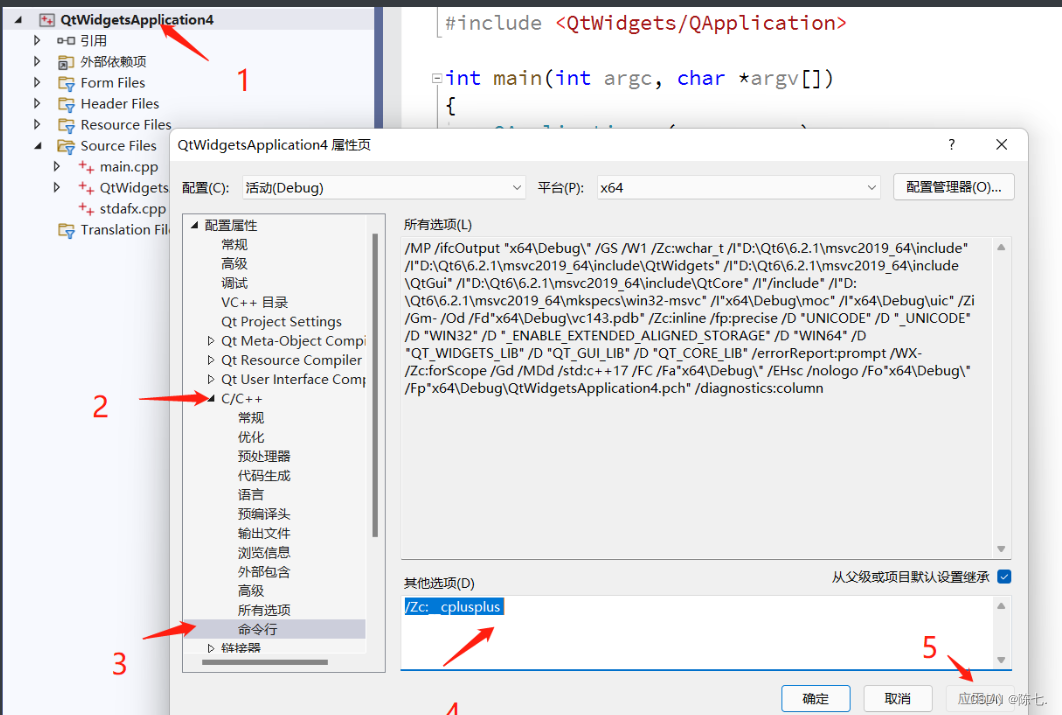Select Qt Project Settings page
Screen dimensions: 1062x715
(x=281, y=322)
